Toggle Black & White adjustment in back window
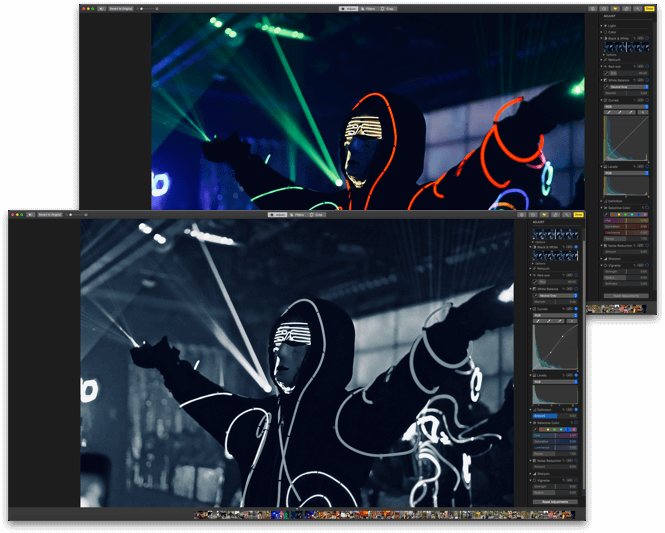The width and height of the screenshot is (665, 533). coord(647,38)
